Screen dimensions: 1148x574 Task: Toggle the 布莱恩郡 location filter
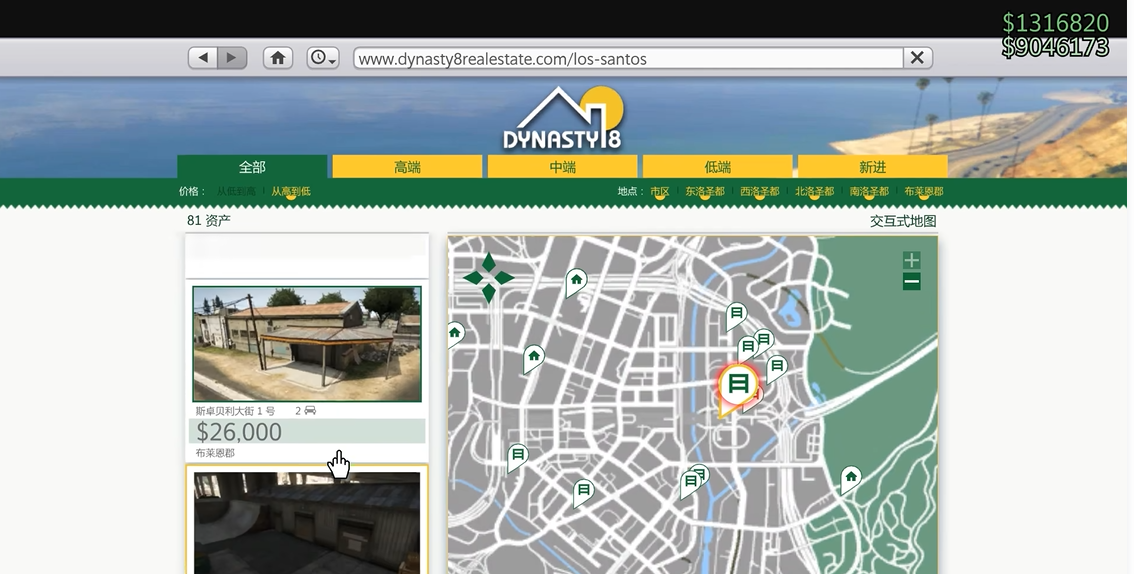[x=923, y=191]
